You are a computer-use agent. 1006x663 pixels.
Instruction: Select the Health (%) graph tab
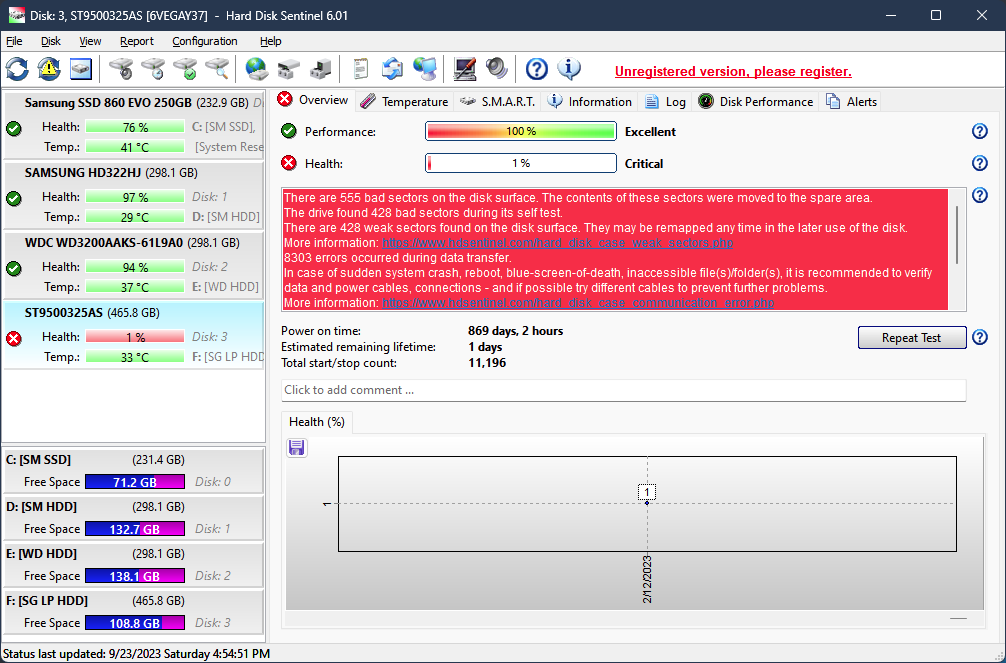point(317,422)
